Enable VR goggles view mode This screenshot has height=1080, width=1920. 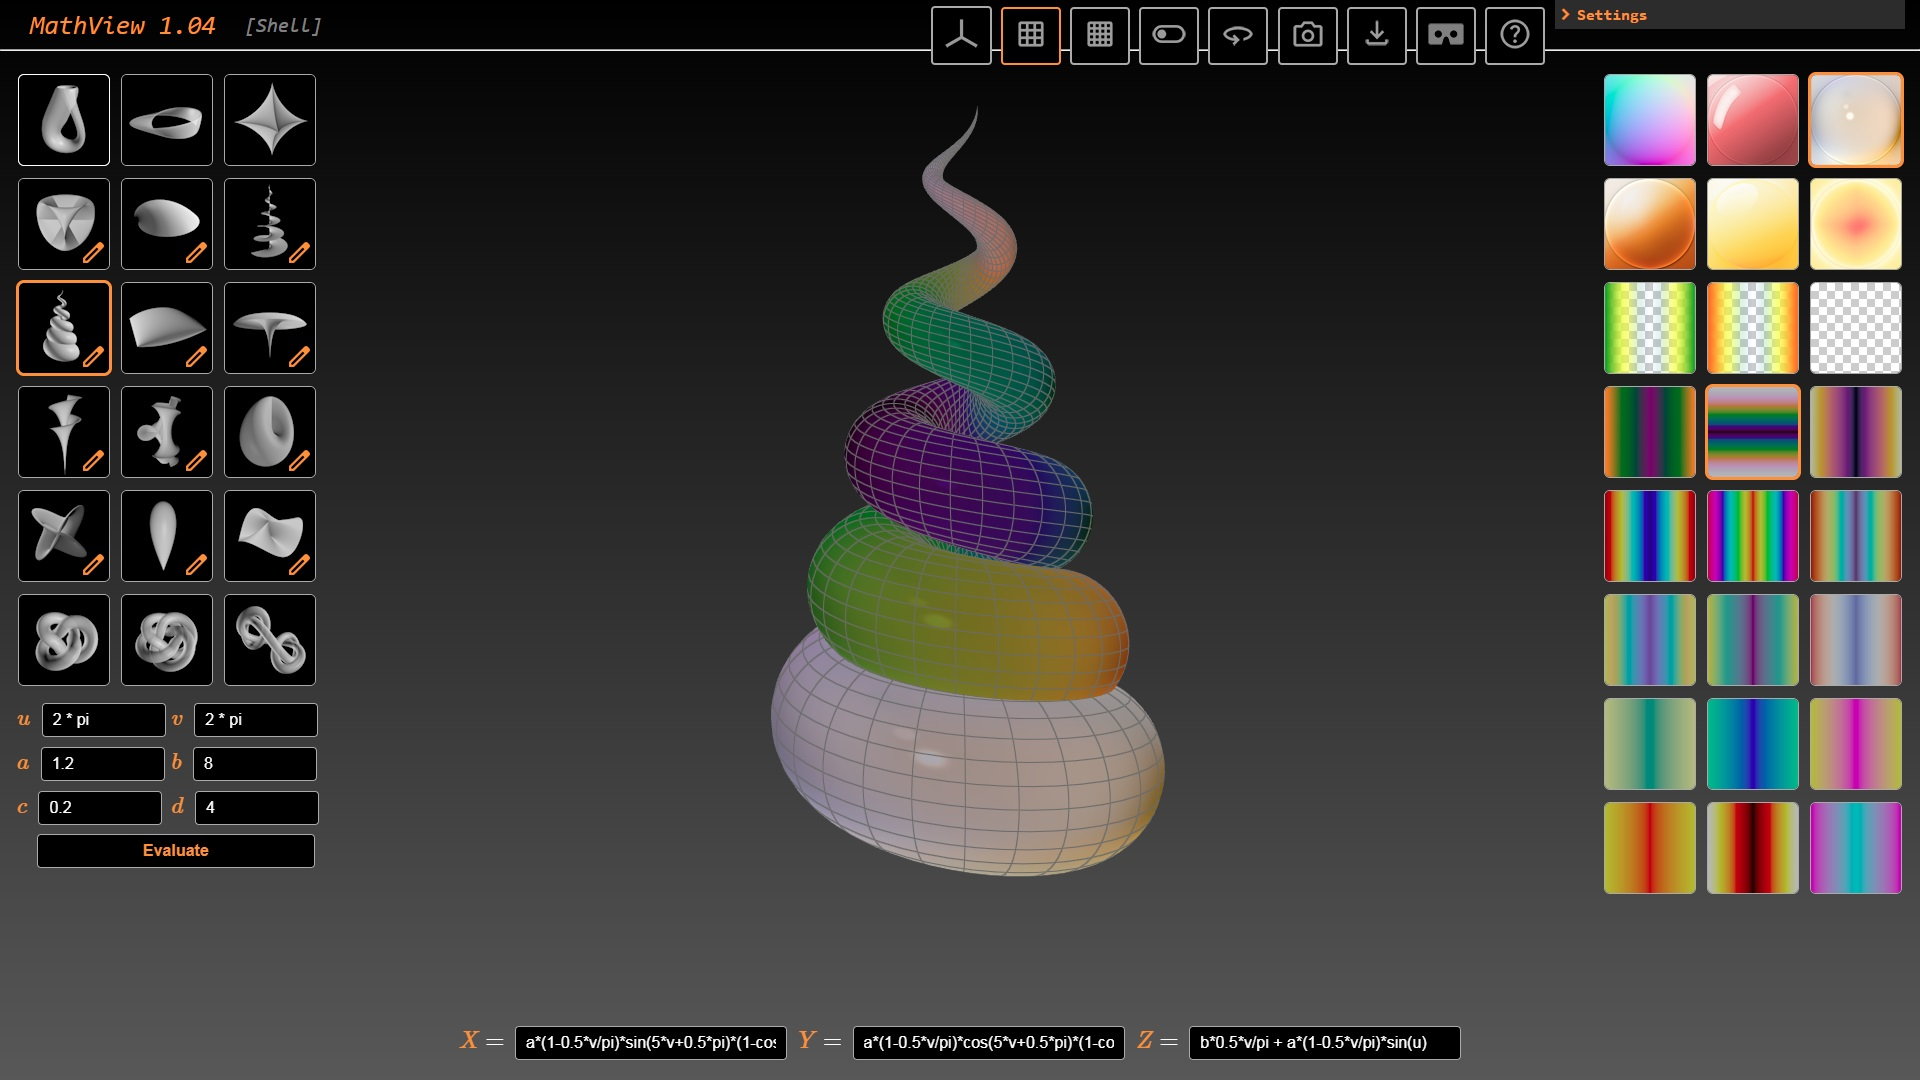[1445, 35]
